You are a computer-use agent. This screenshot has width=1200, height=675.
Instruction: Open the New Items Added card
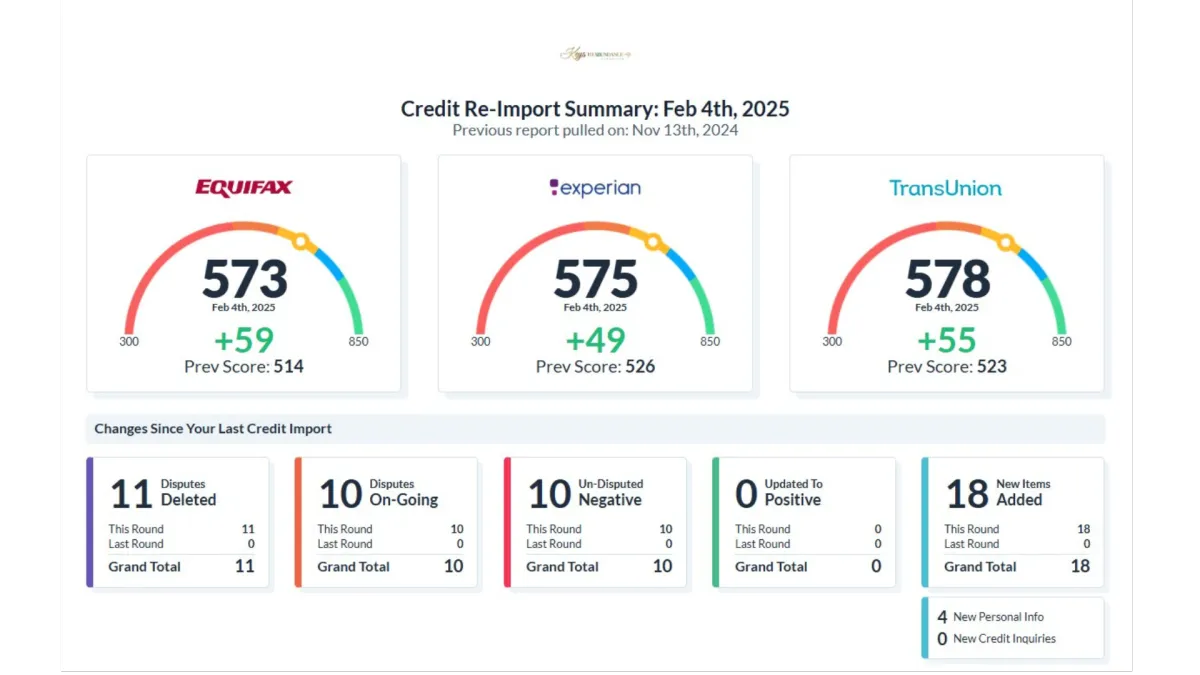(x=1013, y=522)
